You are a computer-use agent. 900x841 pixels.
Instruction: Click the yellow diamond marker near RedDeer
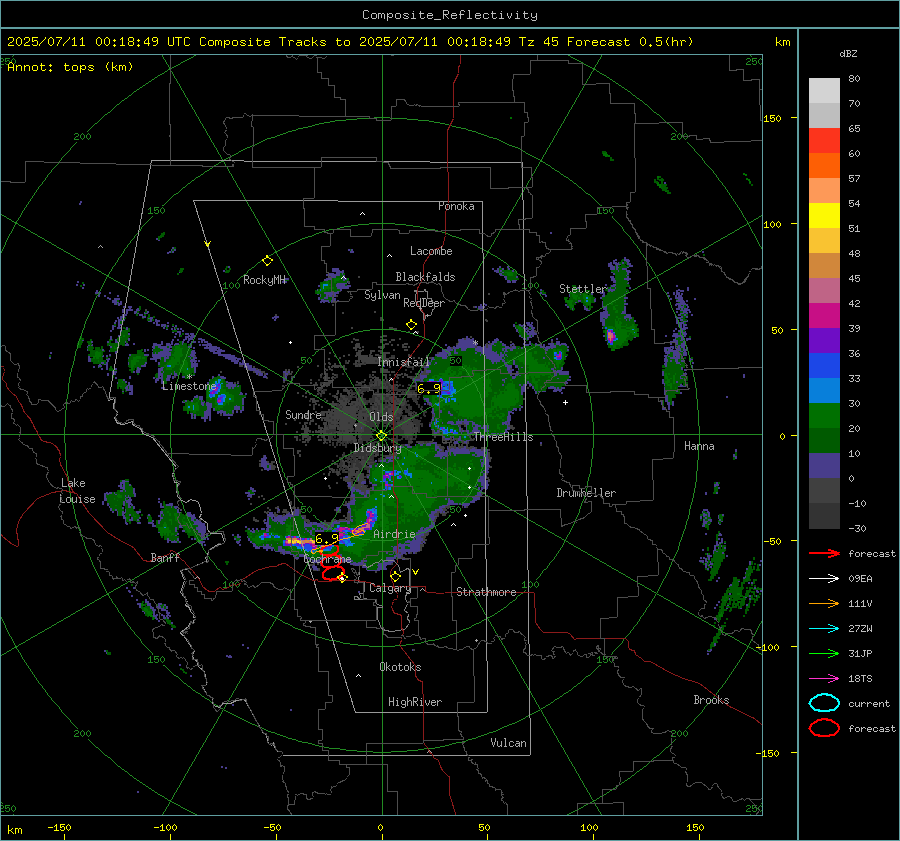411,325
